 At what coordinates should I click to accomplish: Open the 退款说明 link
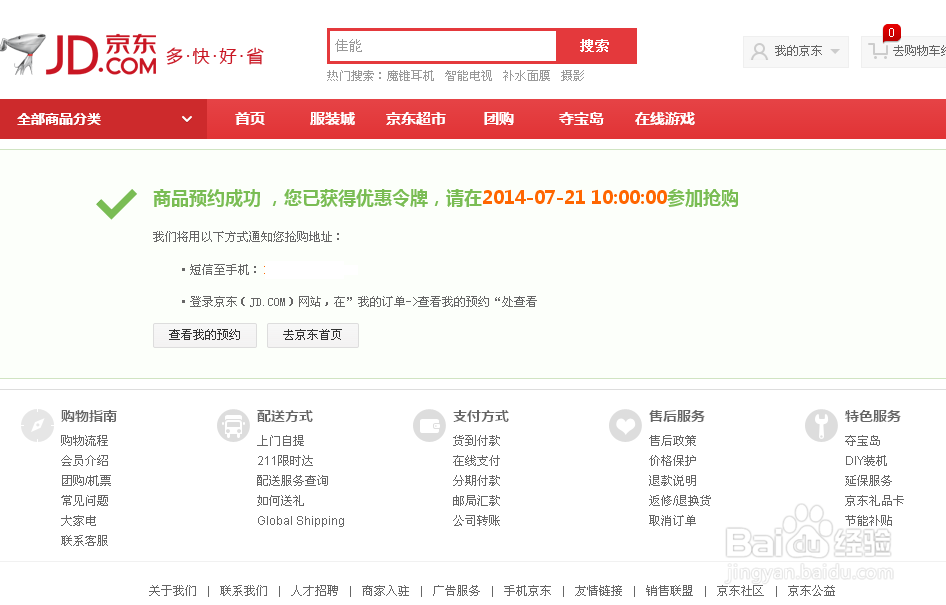[673, 481]
